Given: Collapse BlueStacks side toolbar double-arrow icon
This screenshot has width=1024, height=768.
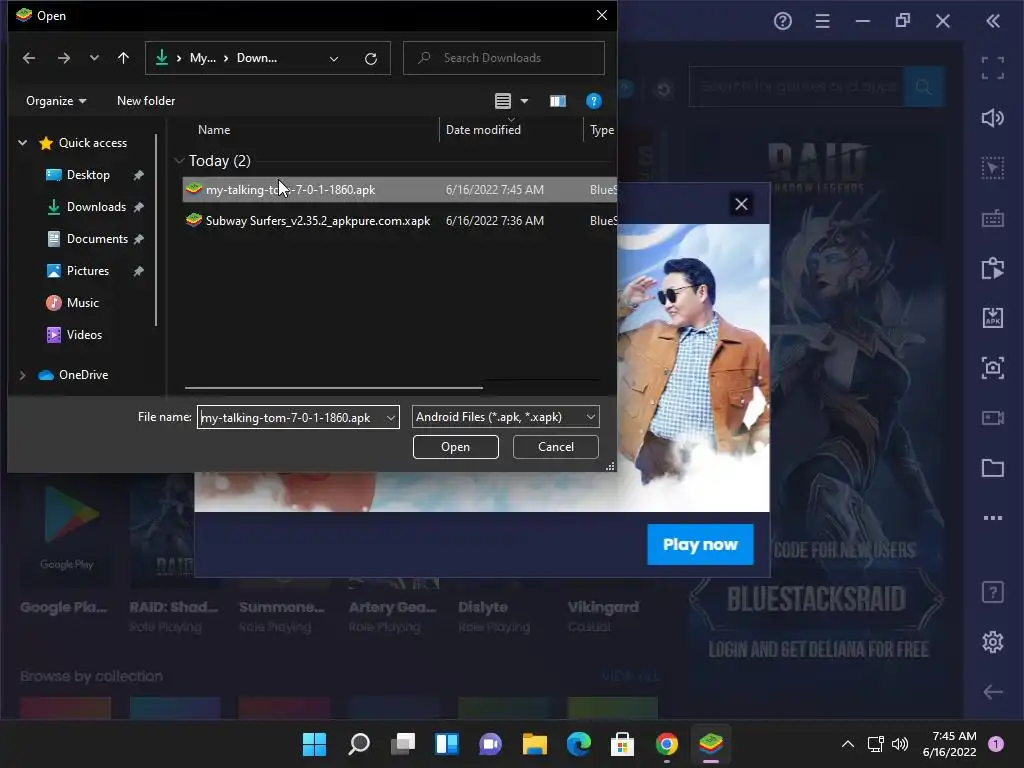Looking at the screenshot, I should point(992,21).
